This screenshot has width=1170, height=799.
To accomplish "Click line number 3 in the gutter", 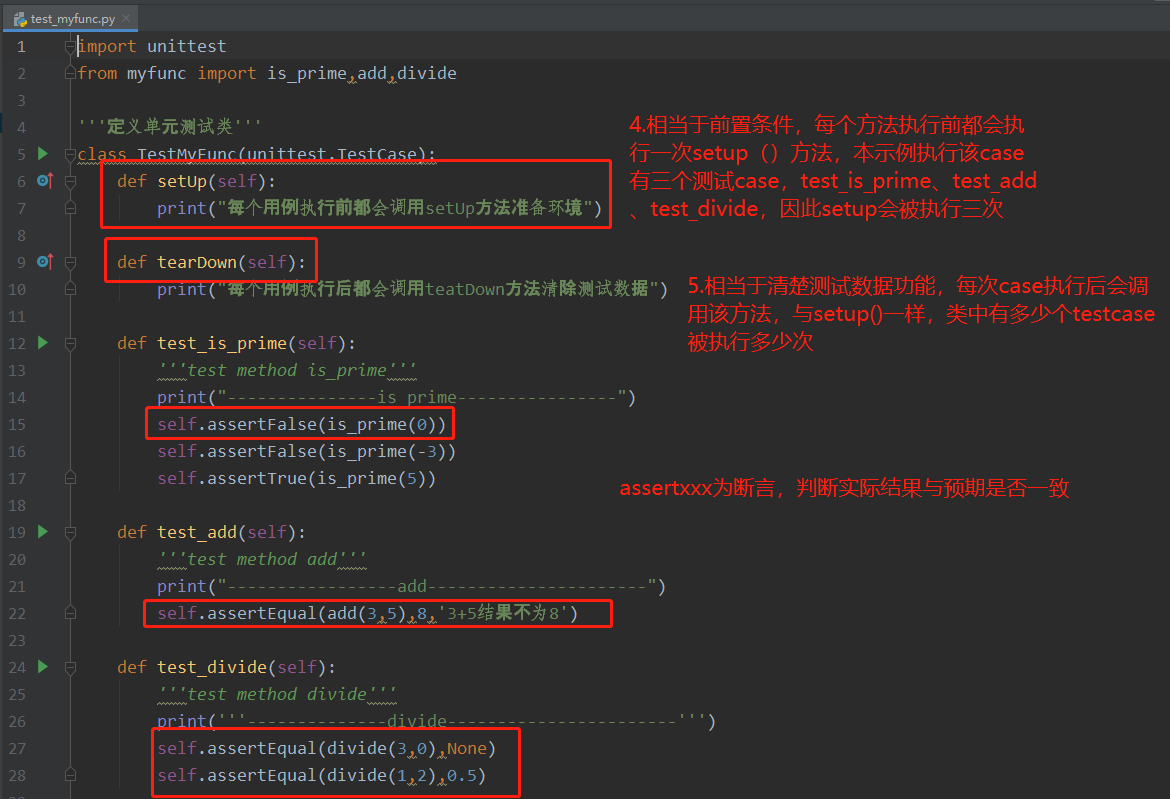I will pyautogui.click(x=21, y=100).
